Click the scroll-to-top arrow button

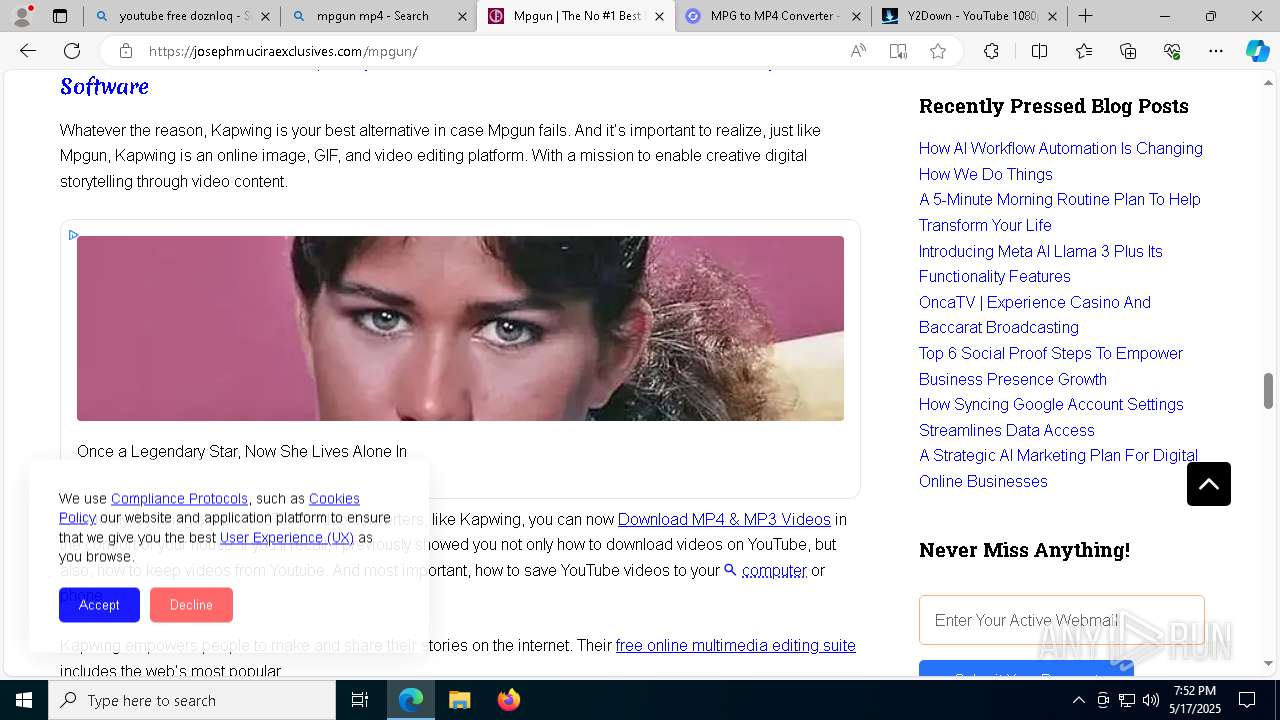coord(1208,484)
